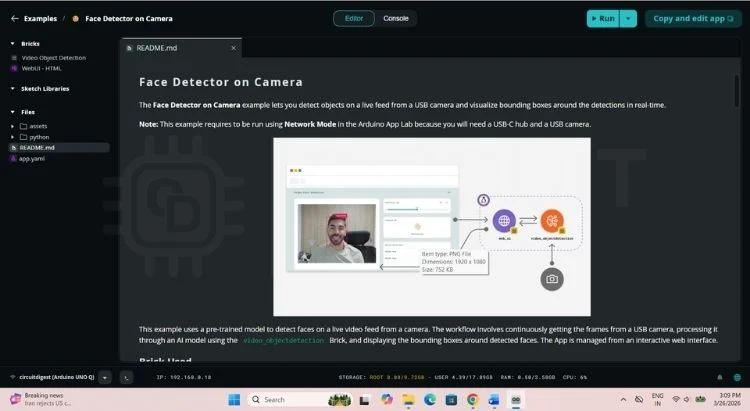Open the Windows Start menu
This screenshot has width=750, height=411.
(x=234, y=400)
